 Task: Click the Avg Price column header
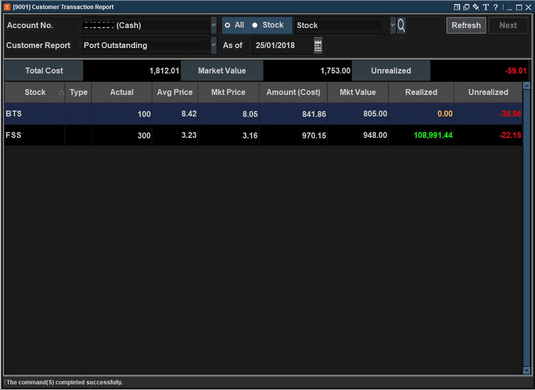pyautogui.click(x=175, y=92)
